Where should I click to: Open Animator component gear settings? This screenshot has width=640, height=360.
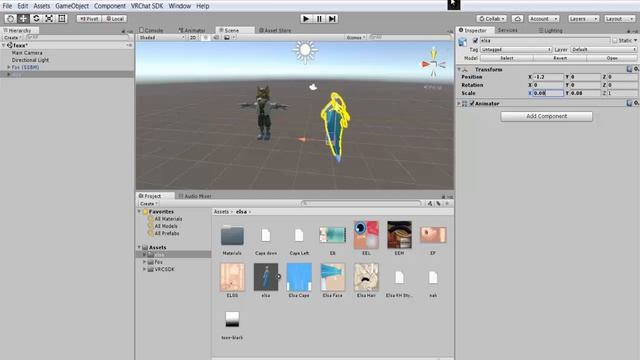[x=636, y=103]
